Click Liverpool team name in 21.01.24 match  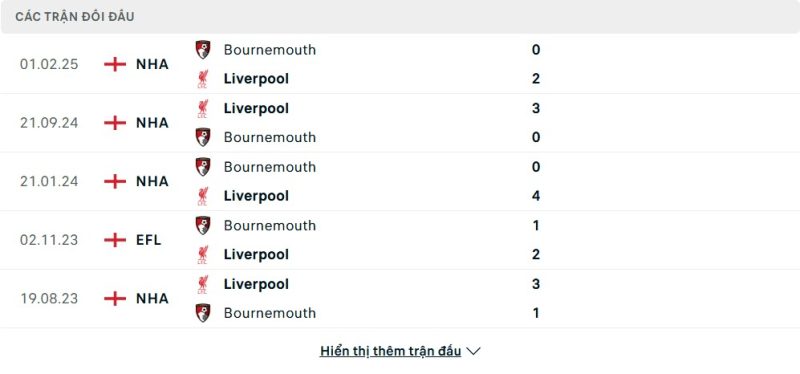point(256,196)
